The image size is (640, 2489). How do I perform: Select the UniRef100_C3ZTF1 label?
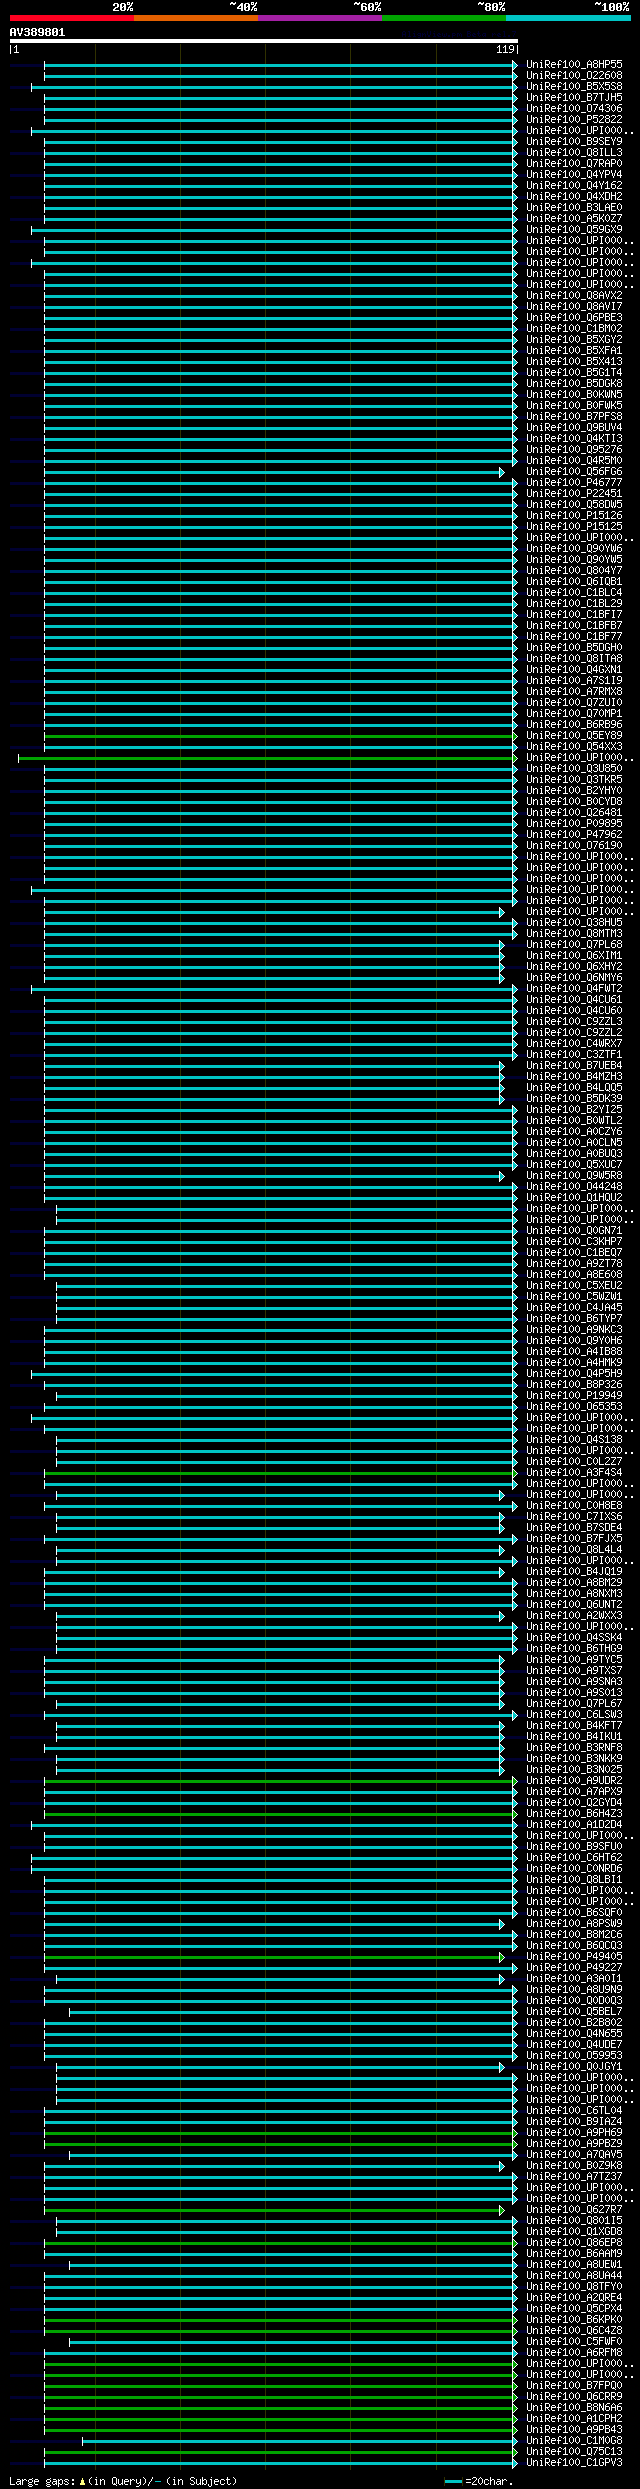pos(574,1054)
